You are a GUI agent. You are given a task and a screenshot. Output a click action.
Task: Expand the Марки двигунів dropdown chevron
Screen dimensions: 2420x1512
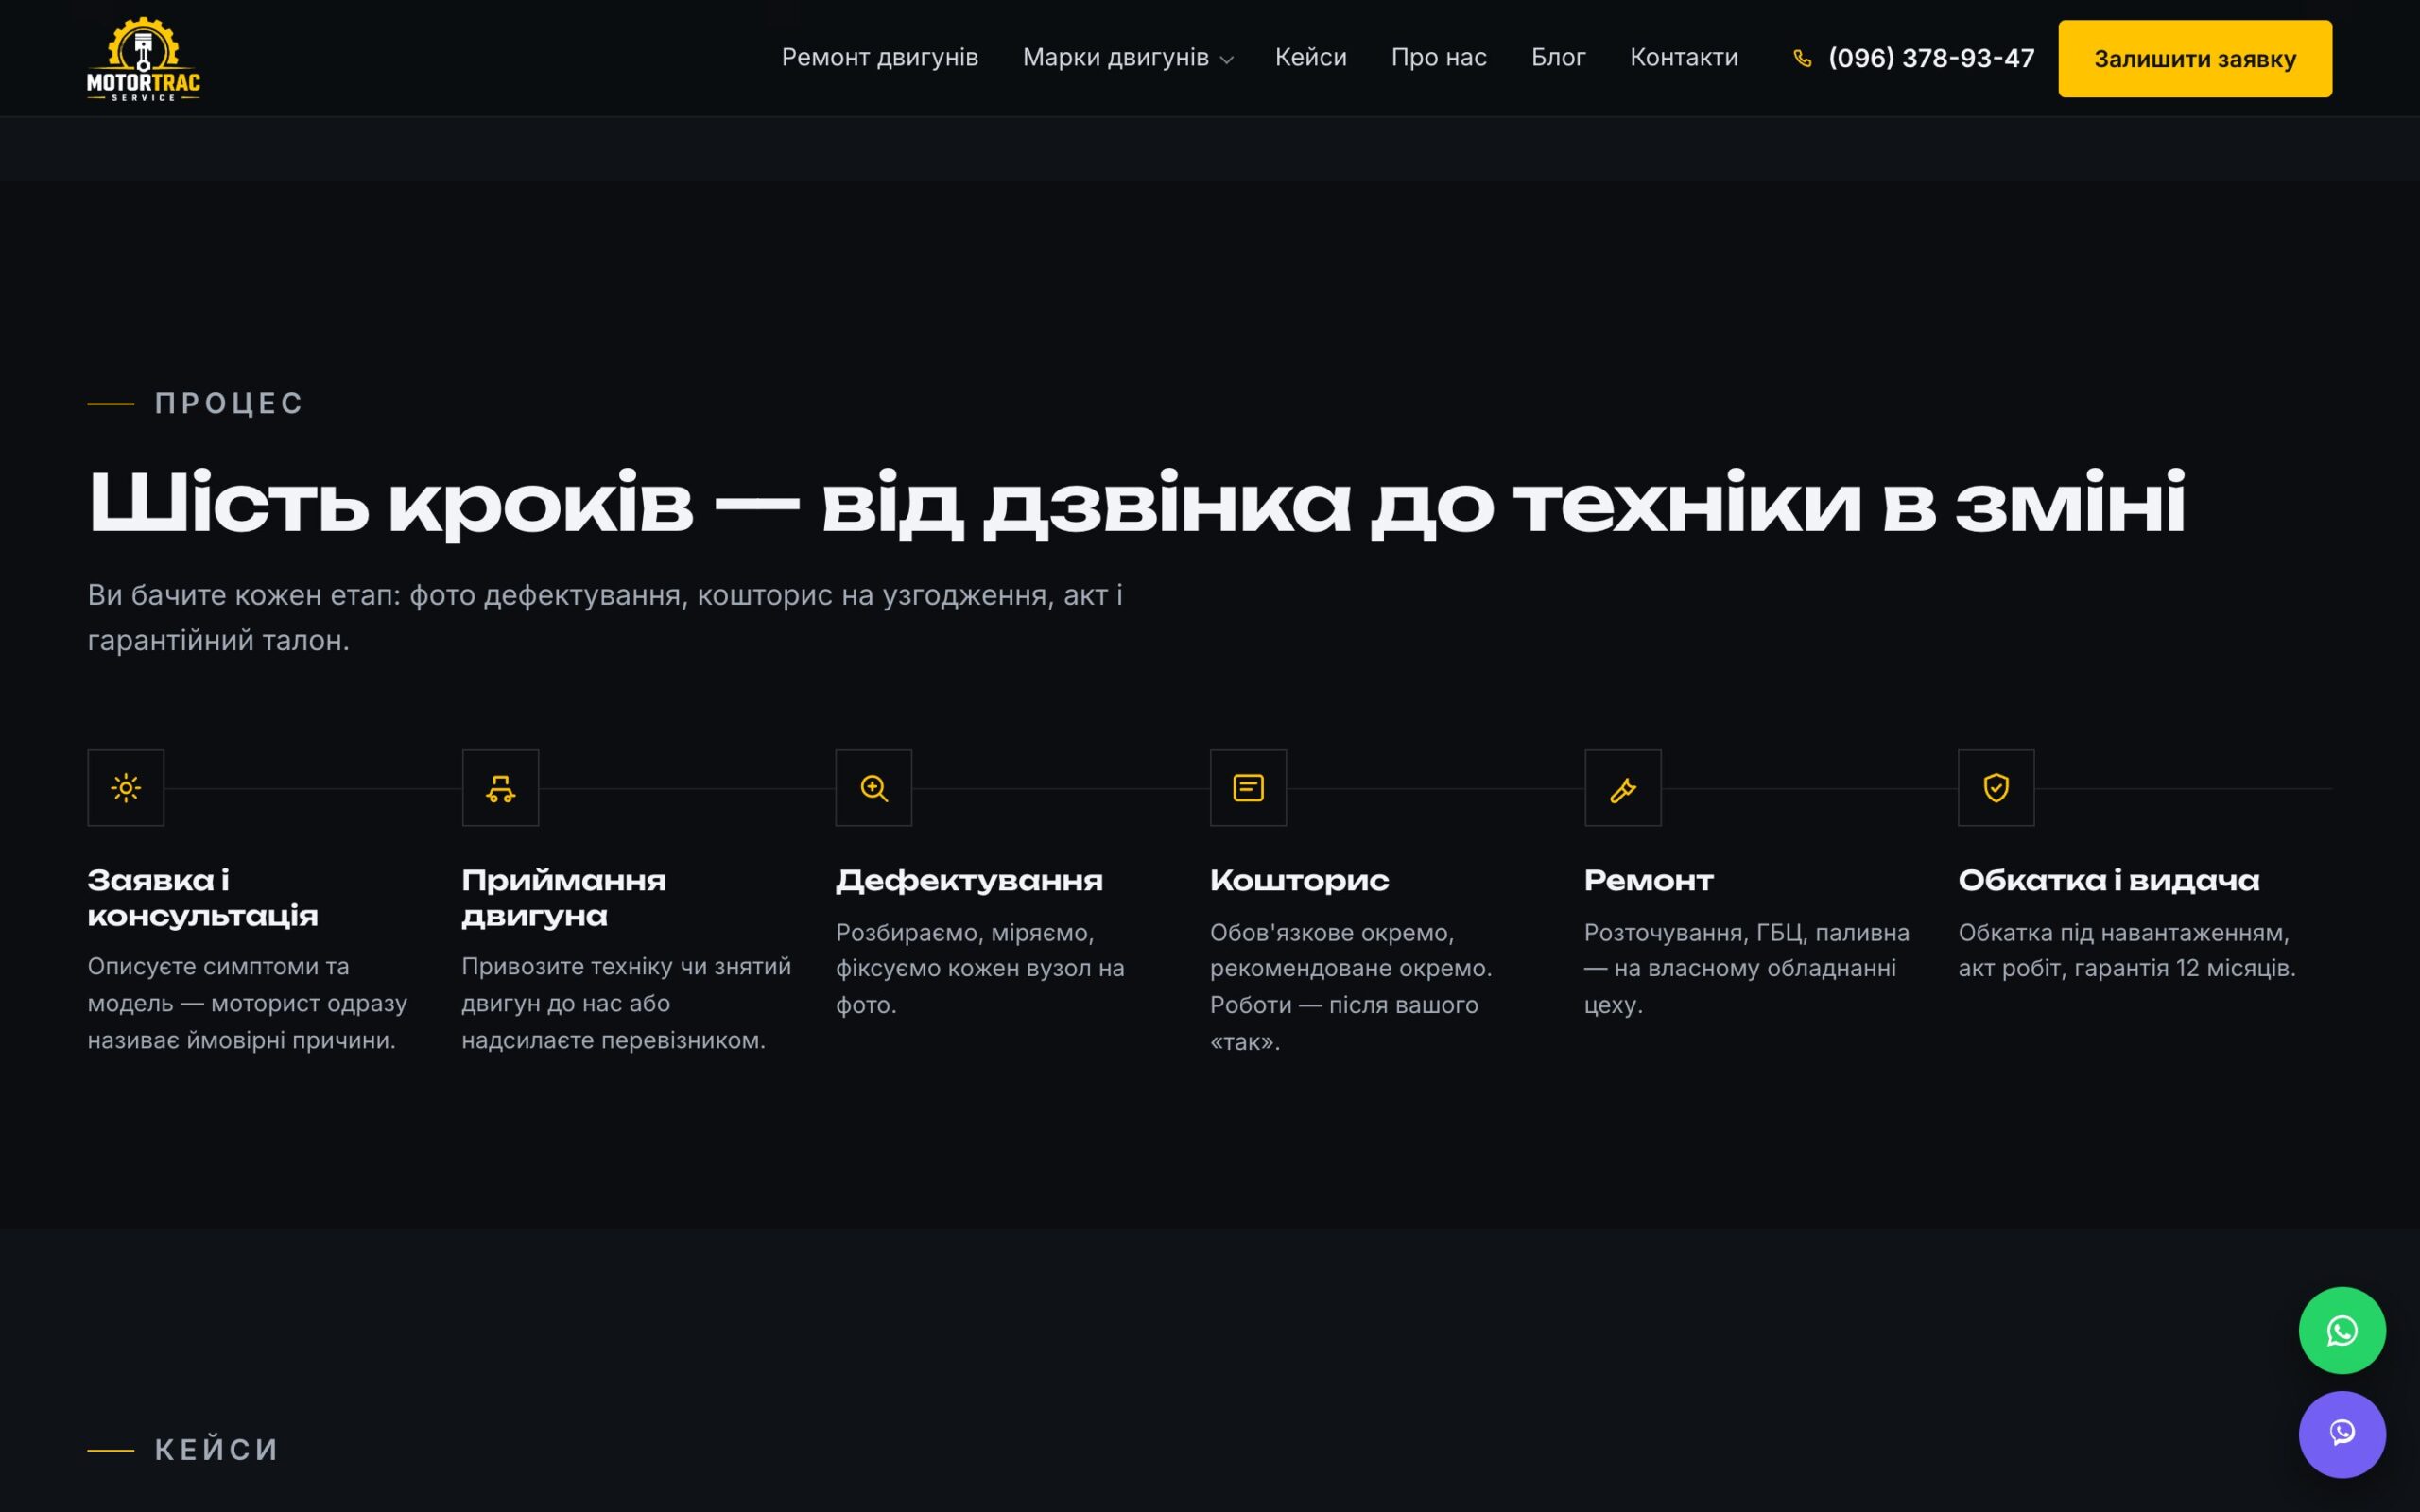pyautogui.click(x=1227, y=60)
